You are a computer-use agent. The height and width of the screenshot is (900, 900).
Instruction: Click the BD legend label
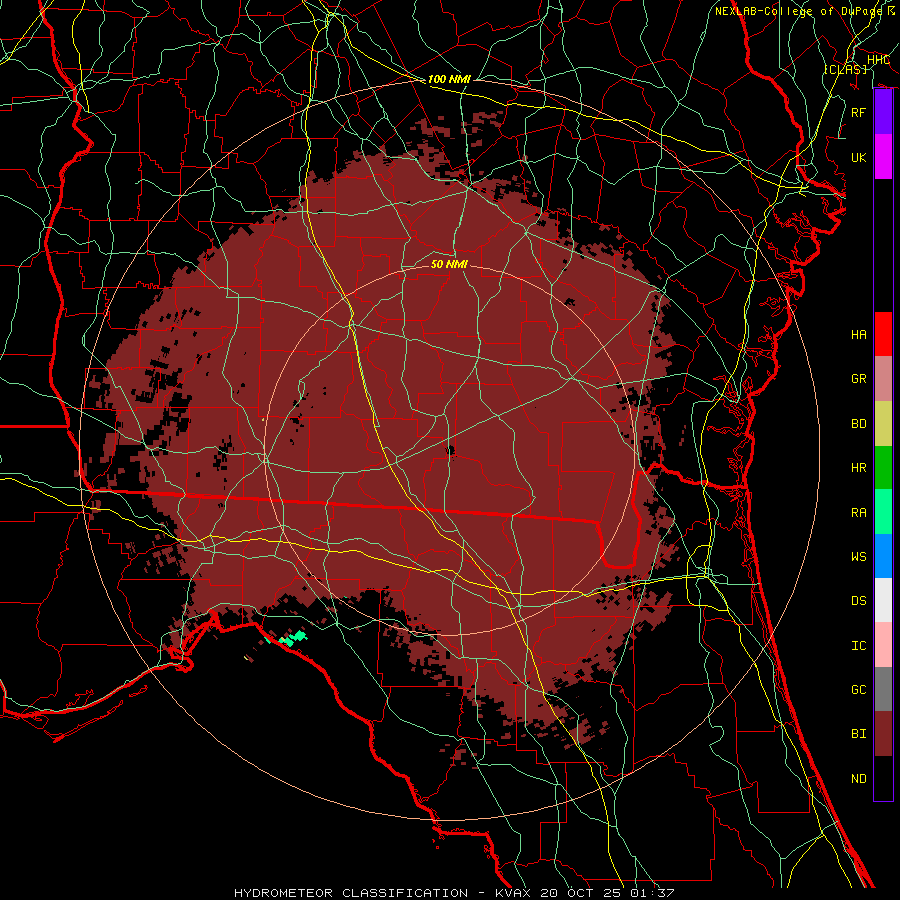[859, 423]
